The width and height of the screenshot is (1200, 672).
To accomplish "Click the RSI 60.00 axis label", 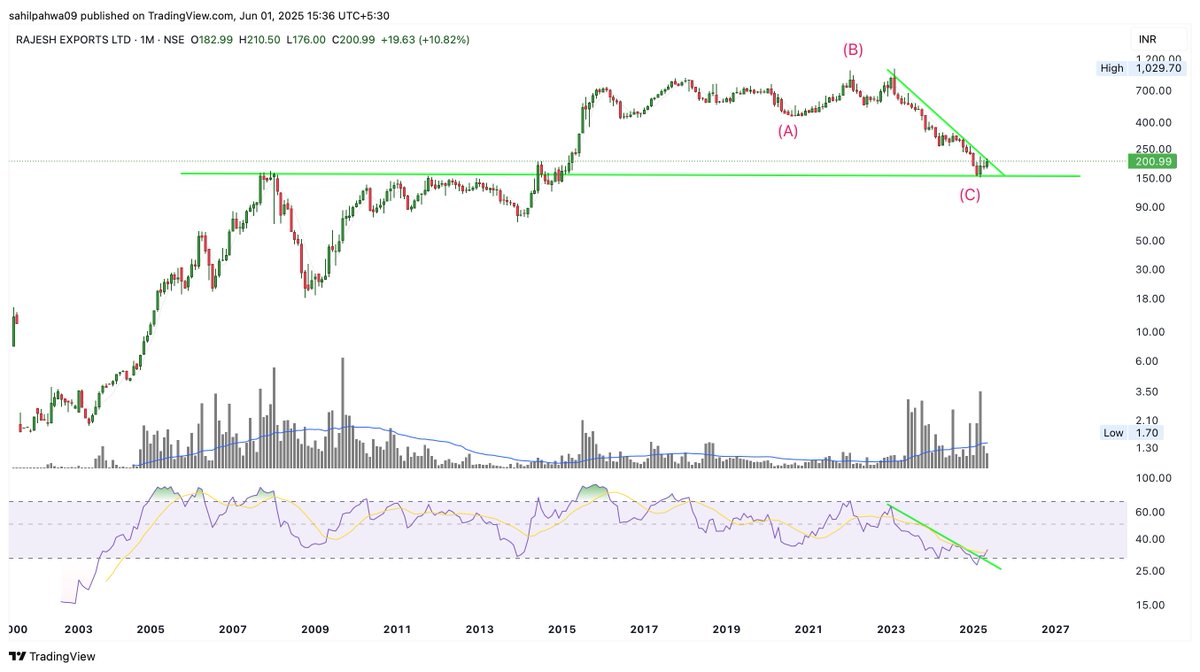I will click(1150, 512).
